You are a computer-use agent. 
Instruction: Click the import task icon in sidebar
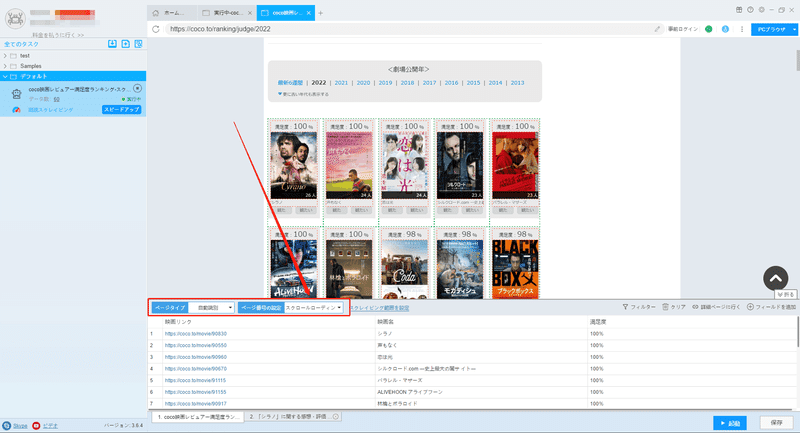pyautogui.click(x=112, y=44)
